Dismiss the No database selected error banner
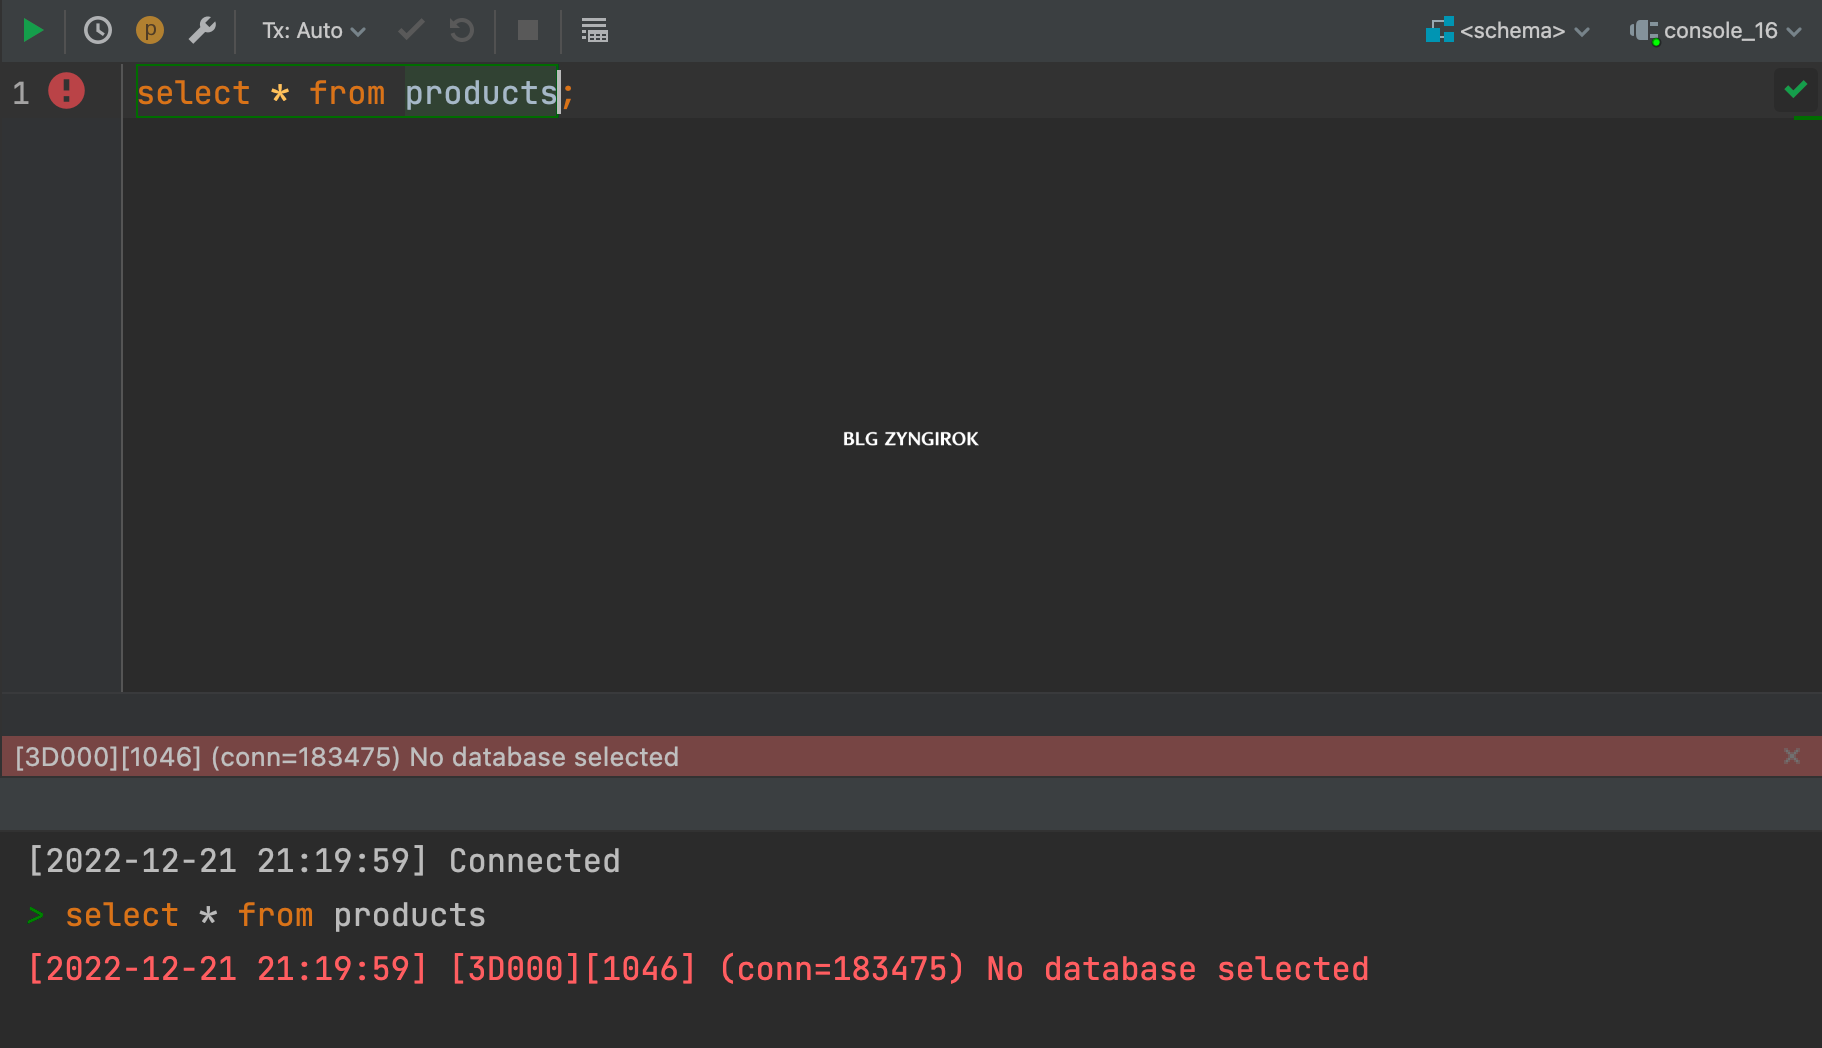The width and height of the screenshot is (1822, 1048). (x=1792, y=756)
